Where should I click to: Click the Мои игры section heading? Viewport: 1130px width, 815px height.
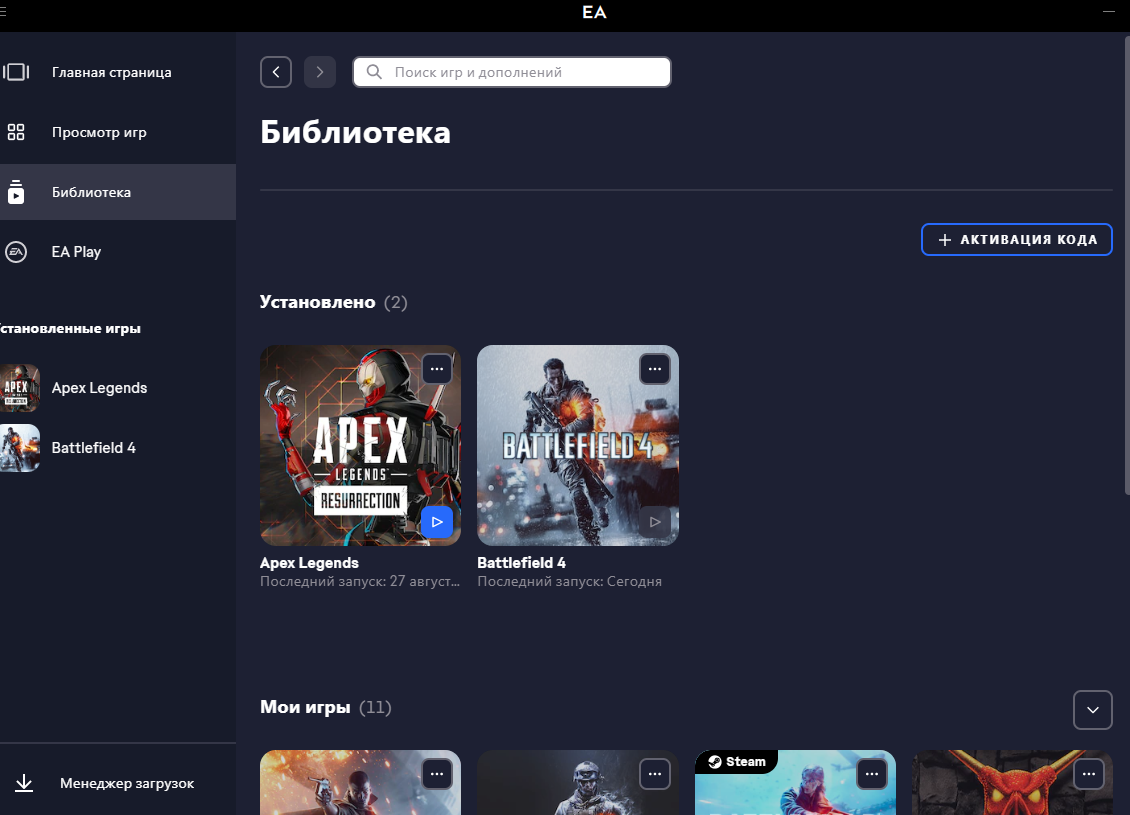click(306, 707)
